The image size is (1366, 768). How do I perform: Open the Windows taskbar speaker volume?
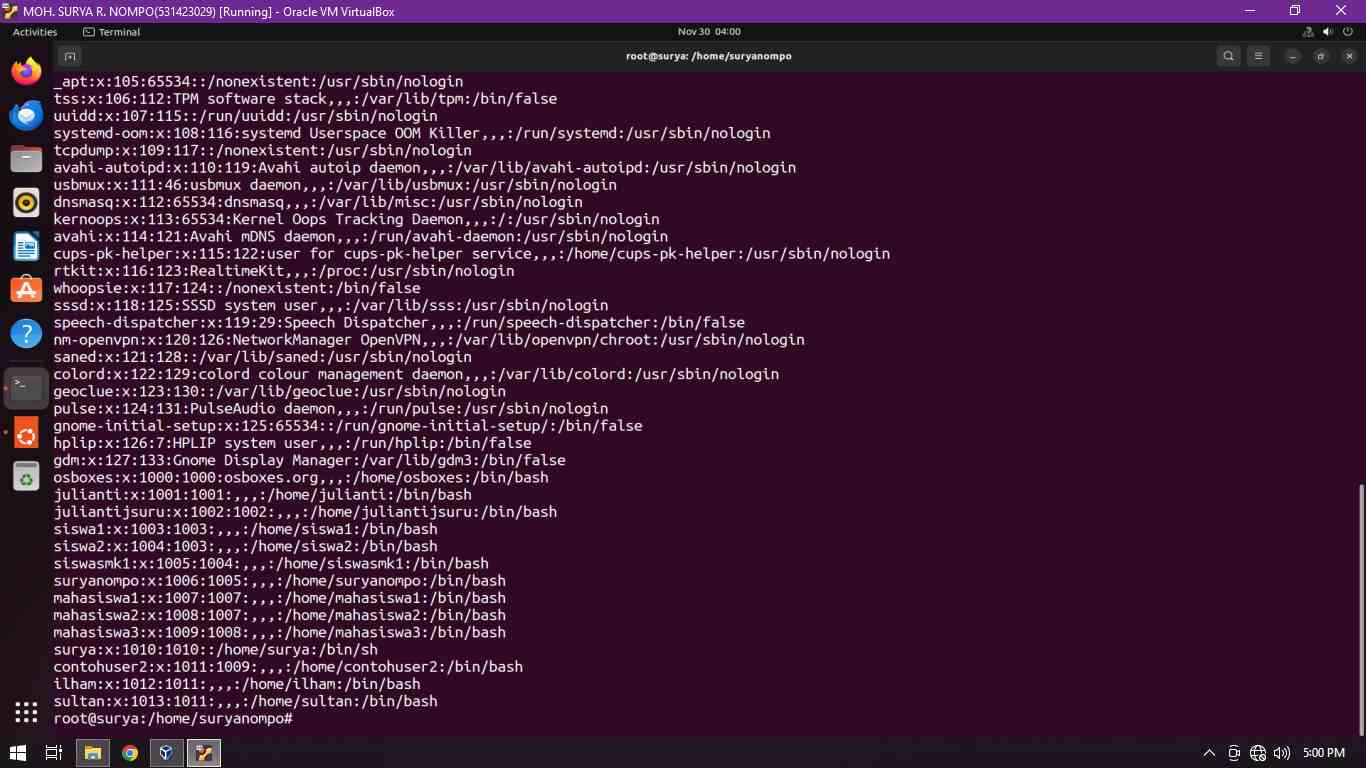tap(1282, 753)
